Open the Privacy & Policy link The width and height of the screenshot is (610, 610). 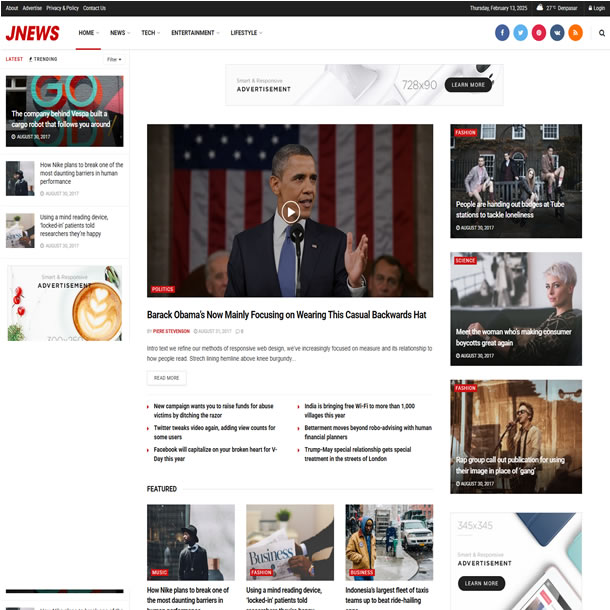[x=62, y=8]
